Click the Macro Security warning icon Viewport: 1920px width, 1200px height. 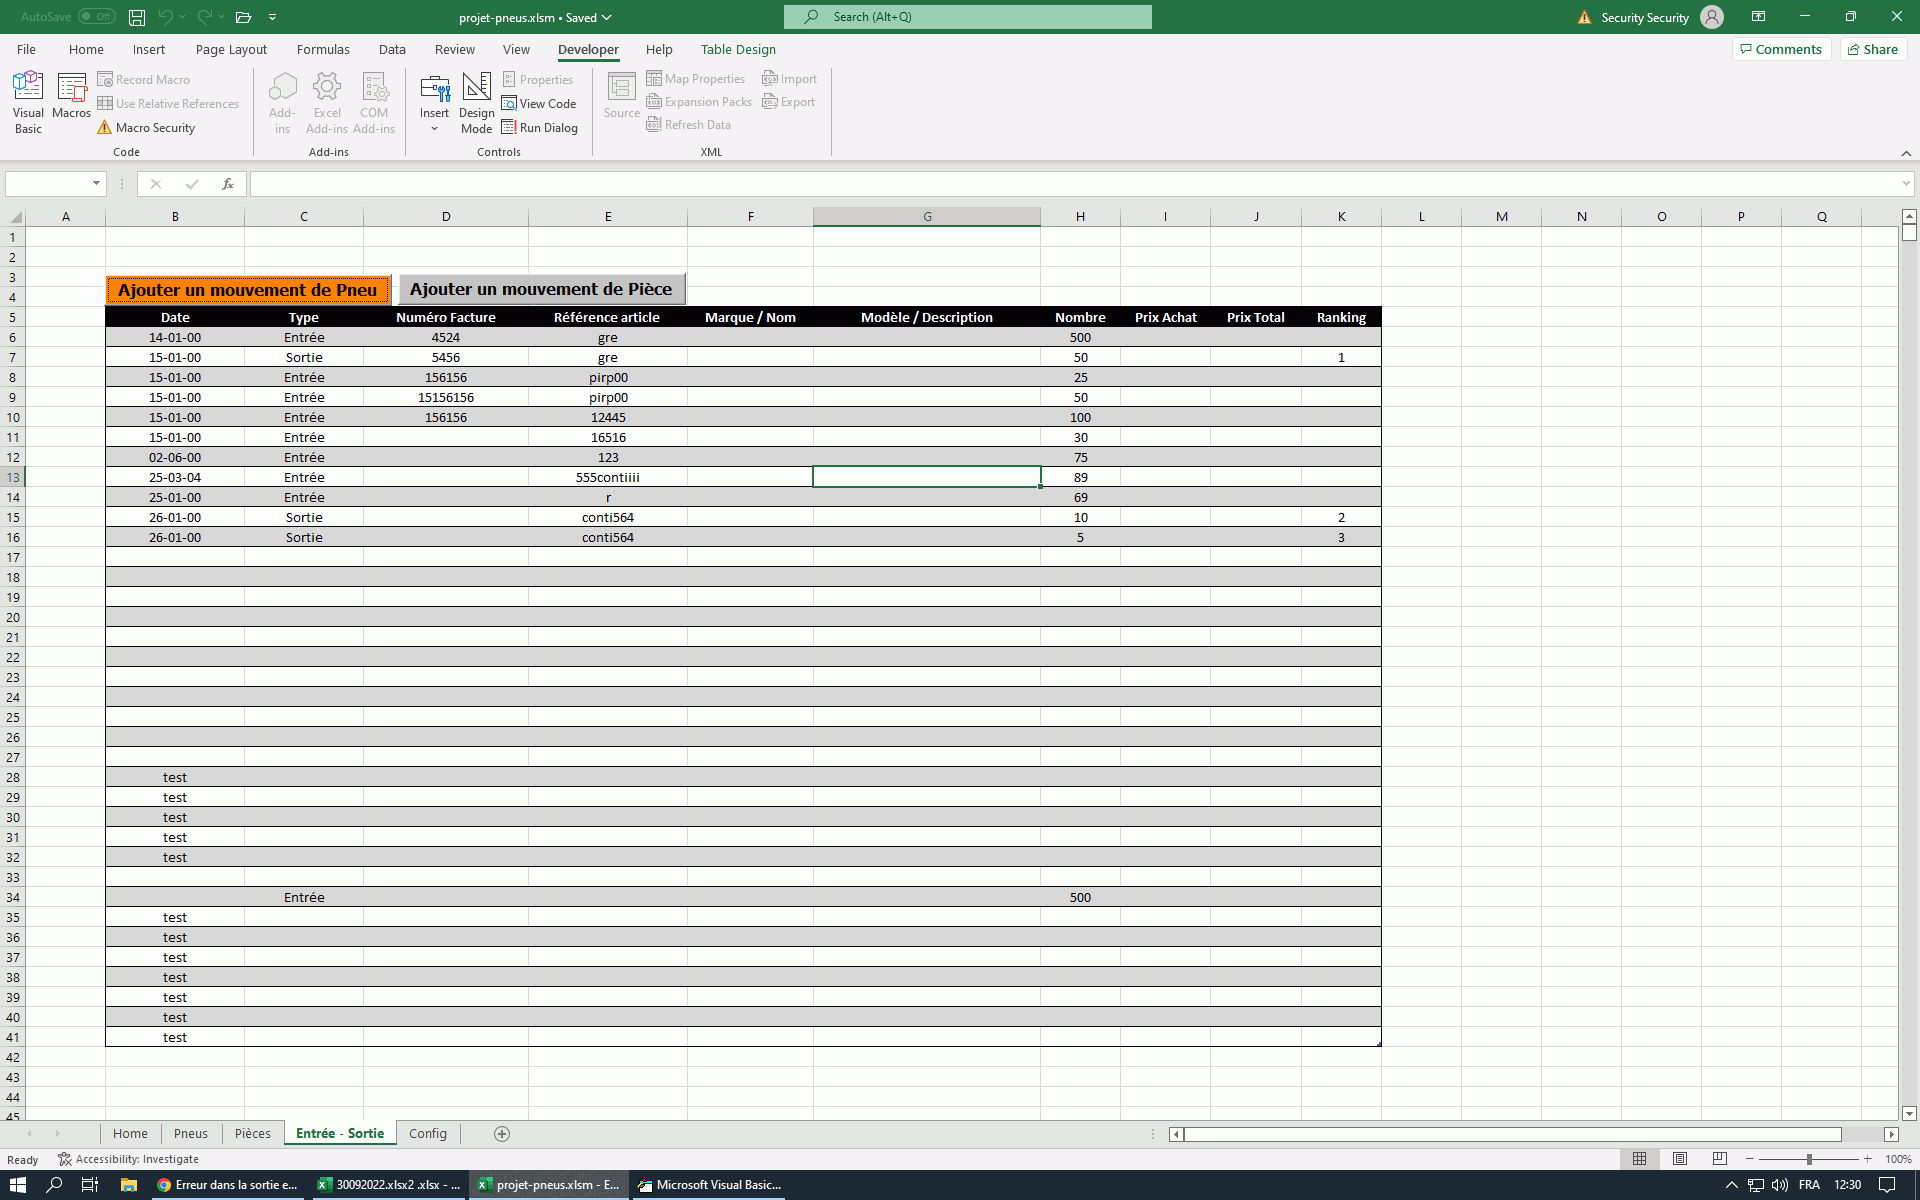(x=105, y=127)
